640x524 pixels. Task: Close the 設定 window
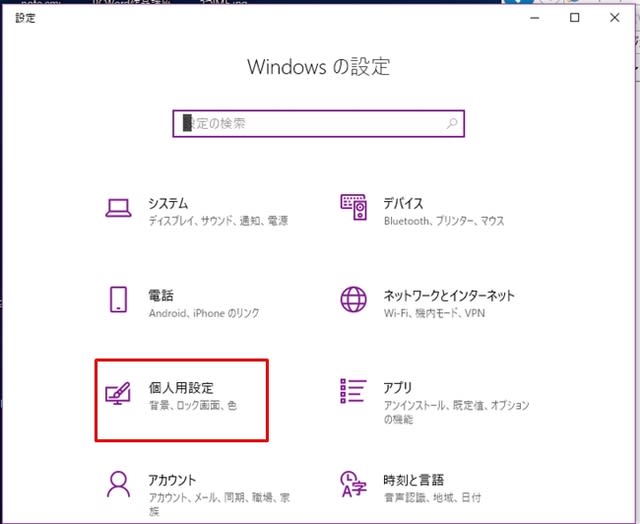click(x=615, y=18)
